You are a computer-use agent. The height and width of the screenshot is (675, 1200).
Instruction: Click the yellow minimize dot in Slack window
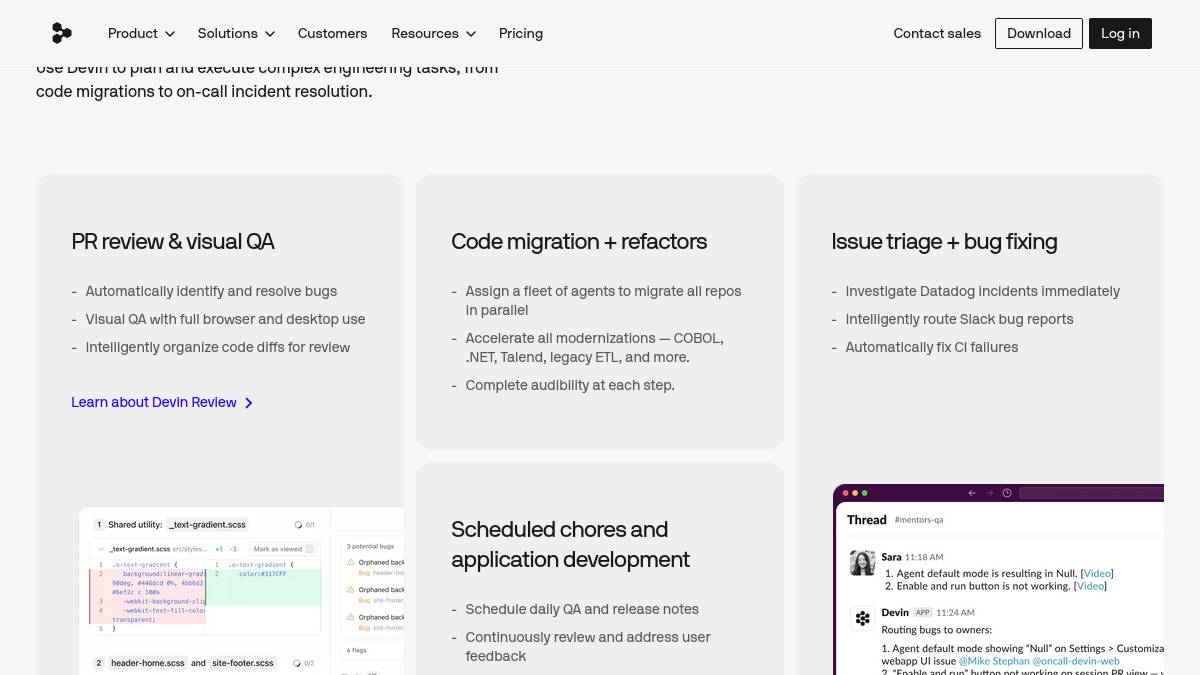coord(855,493)
